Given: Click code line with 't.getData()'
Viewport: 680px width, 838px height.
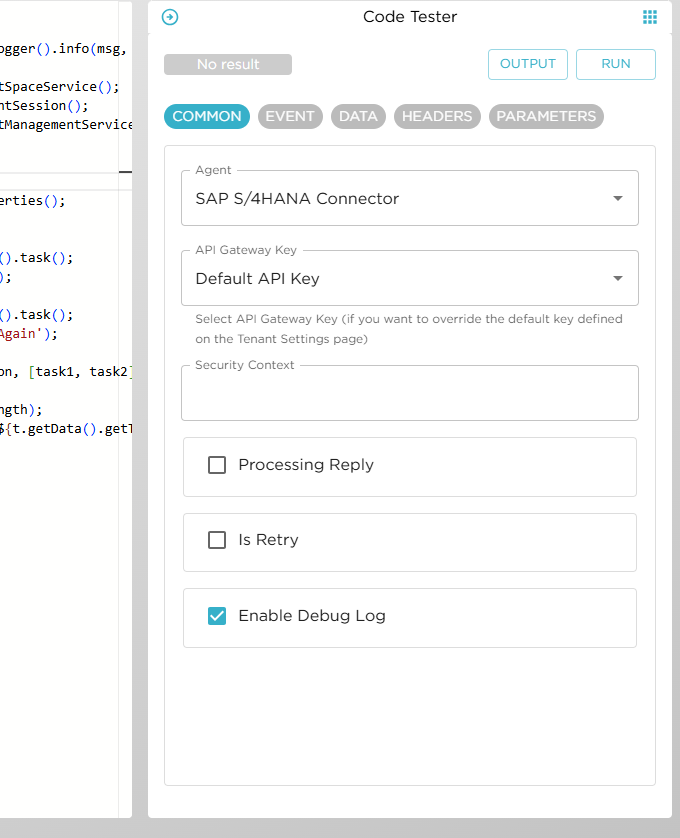Looking at the screenshot, I should [65, 429].
